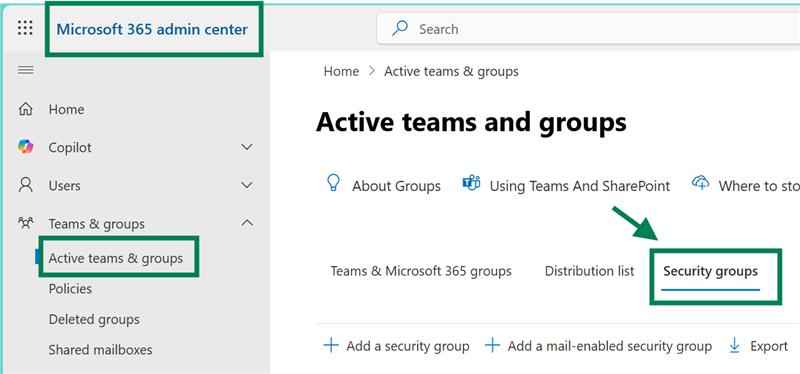Open Active teams & groups in sidebar
This screenshot has height=374, width=800.
(116, 258)
